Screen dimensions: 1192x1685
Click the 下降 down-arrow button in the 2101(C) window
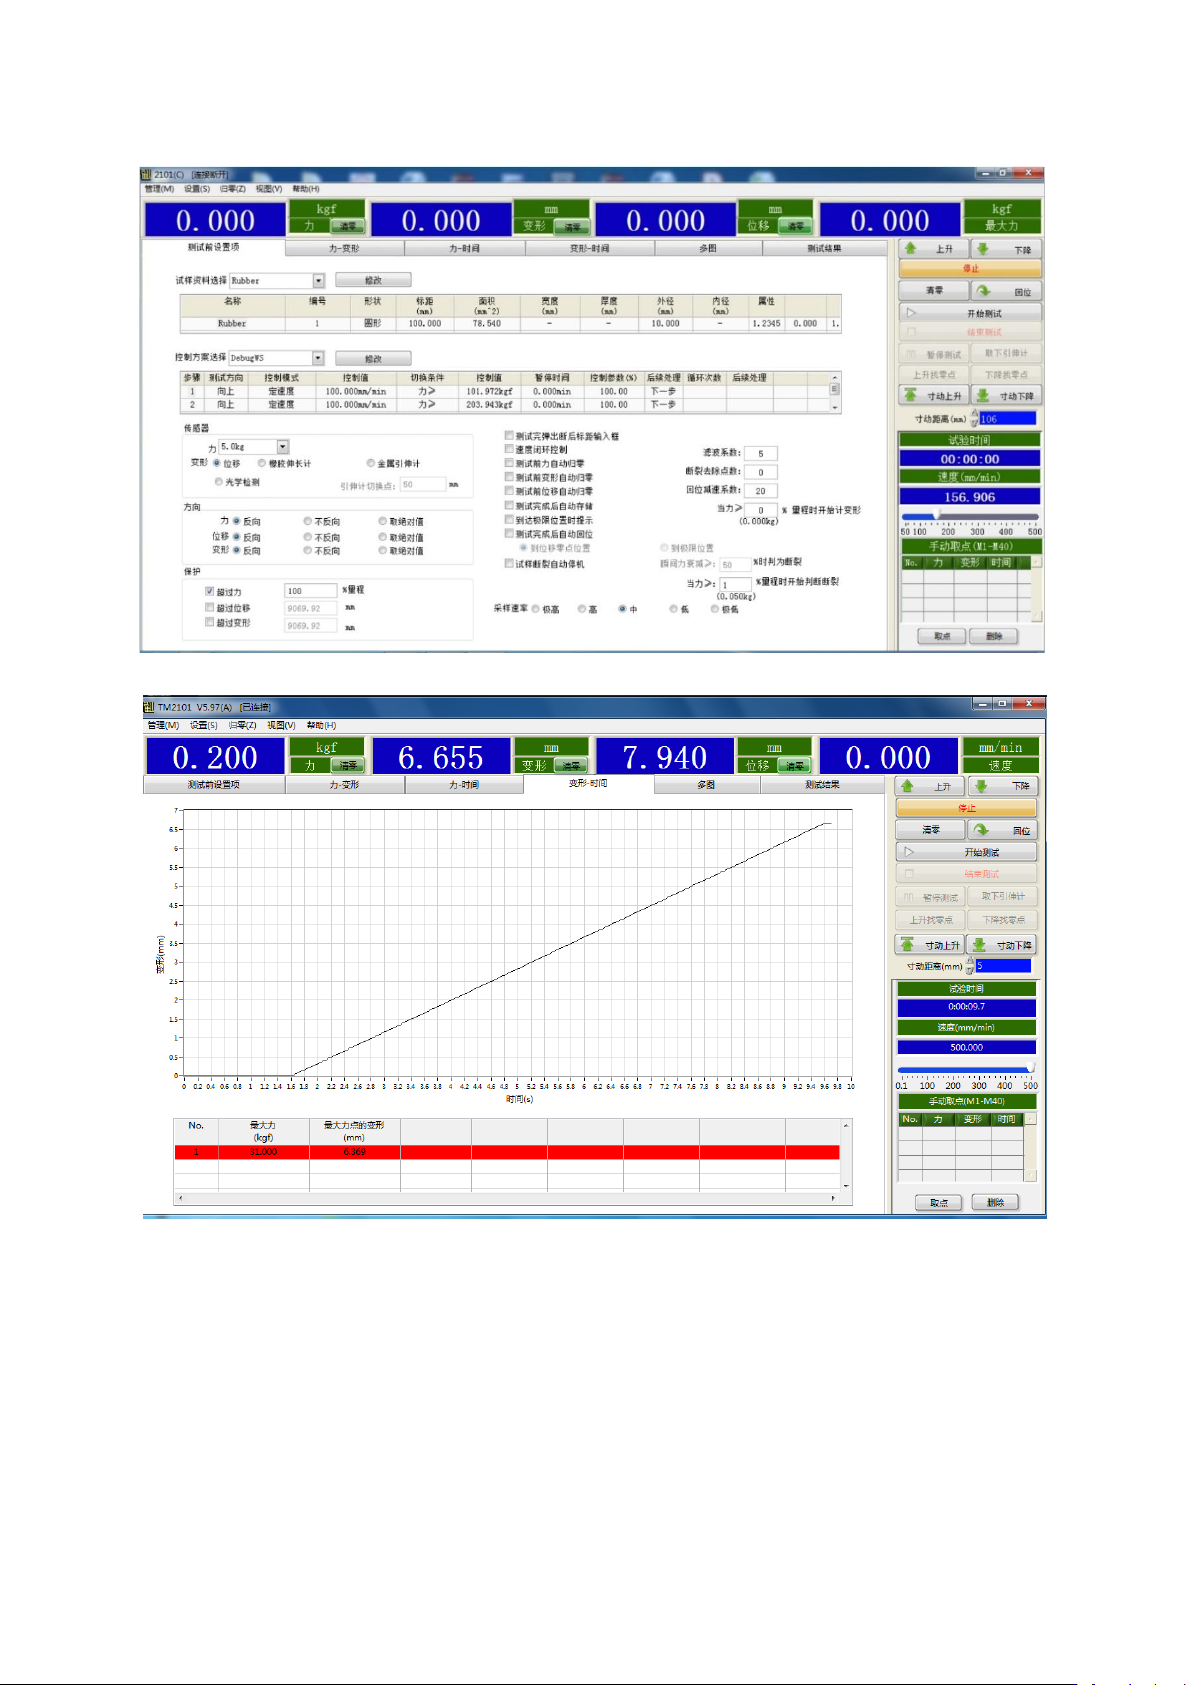1006,249
